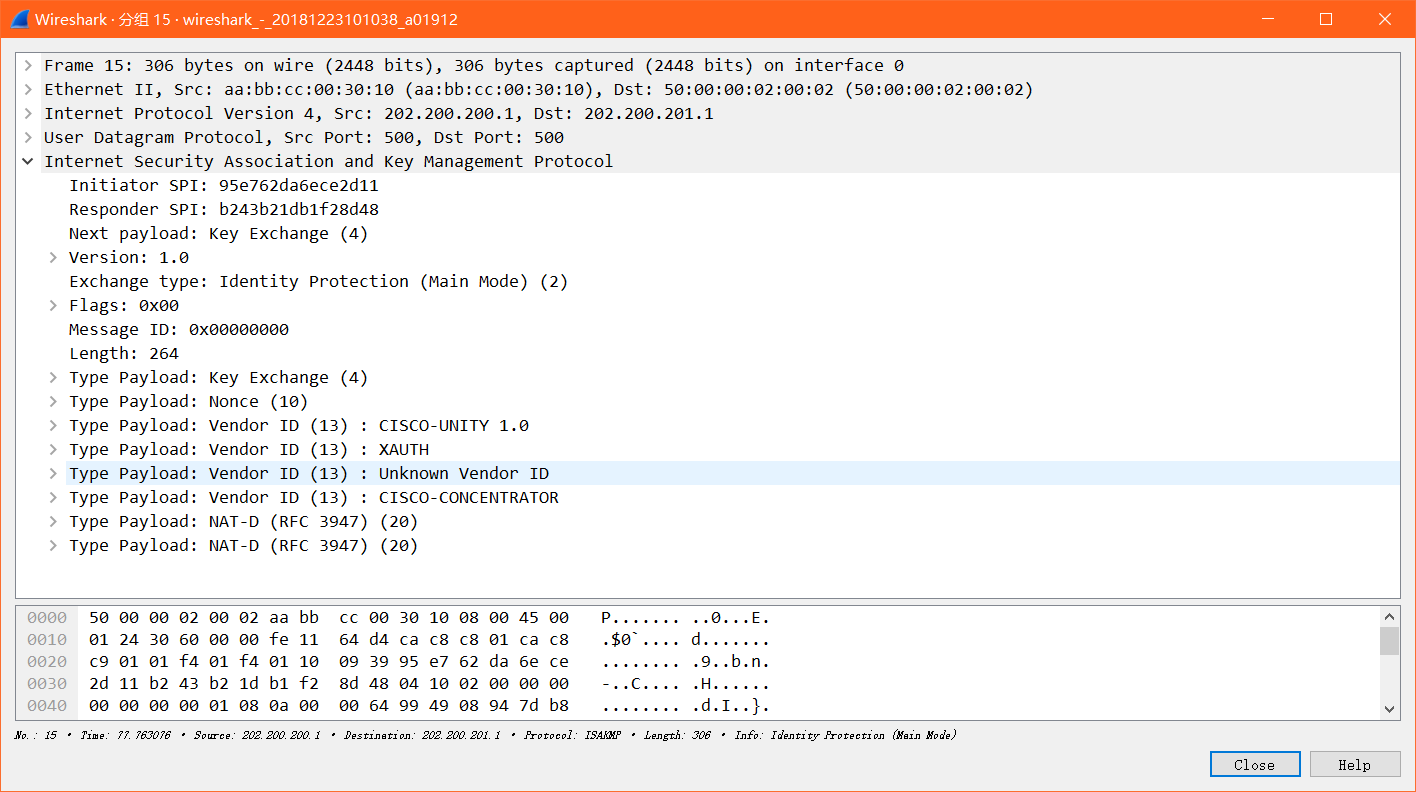Select the IPv4 Src 202.200.200.1 row text
Viewport: 1416px width, 792px height.
coord(379,114)
